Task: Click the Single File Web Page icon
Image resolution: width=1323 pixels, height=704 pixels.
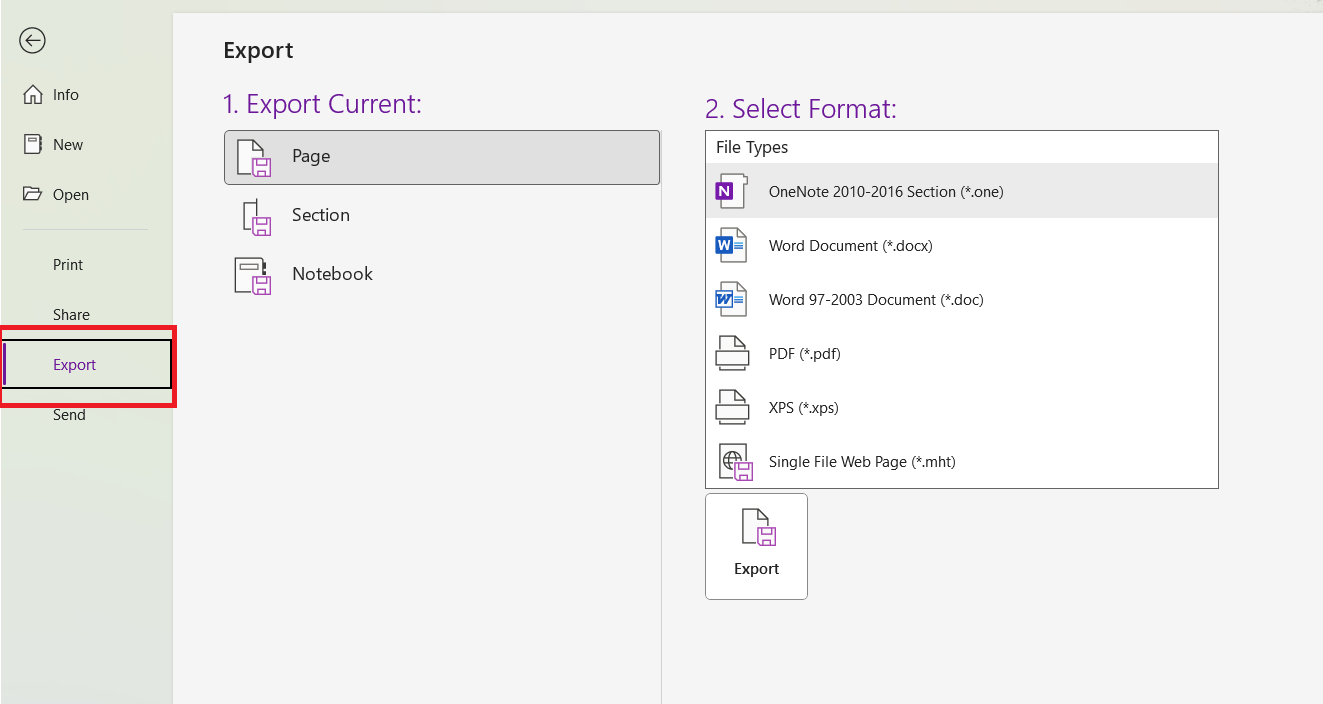Action: point(735,460)
